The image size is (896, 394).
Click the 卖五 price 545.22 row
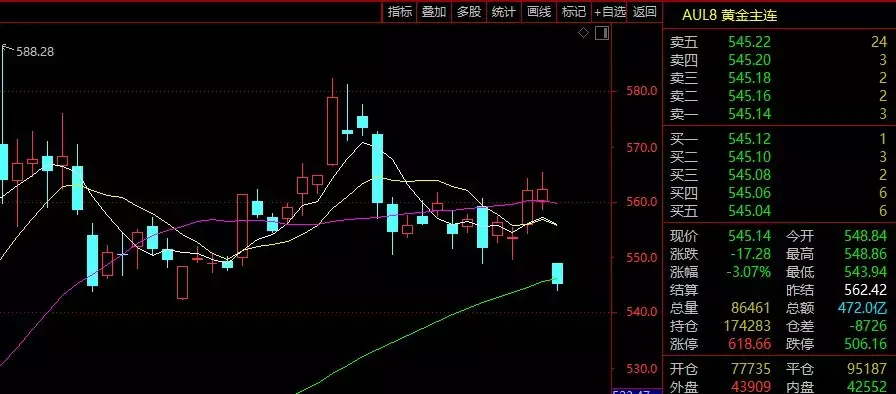pos(779,42)
